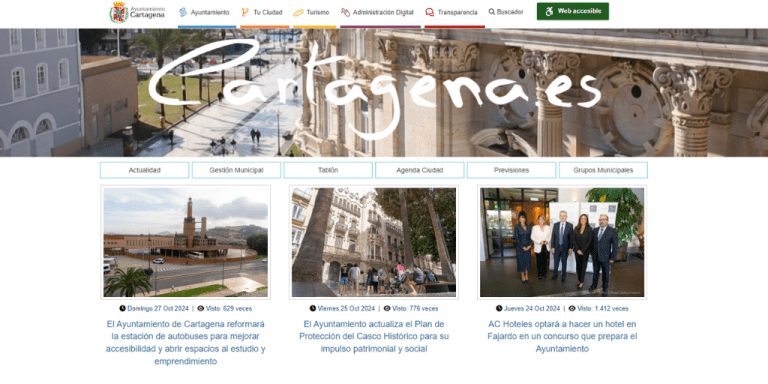Switch to the Actualidad tab
Screen dimensions: 768x384
click(144, 170)
